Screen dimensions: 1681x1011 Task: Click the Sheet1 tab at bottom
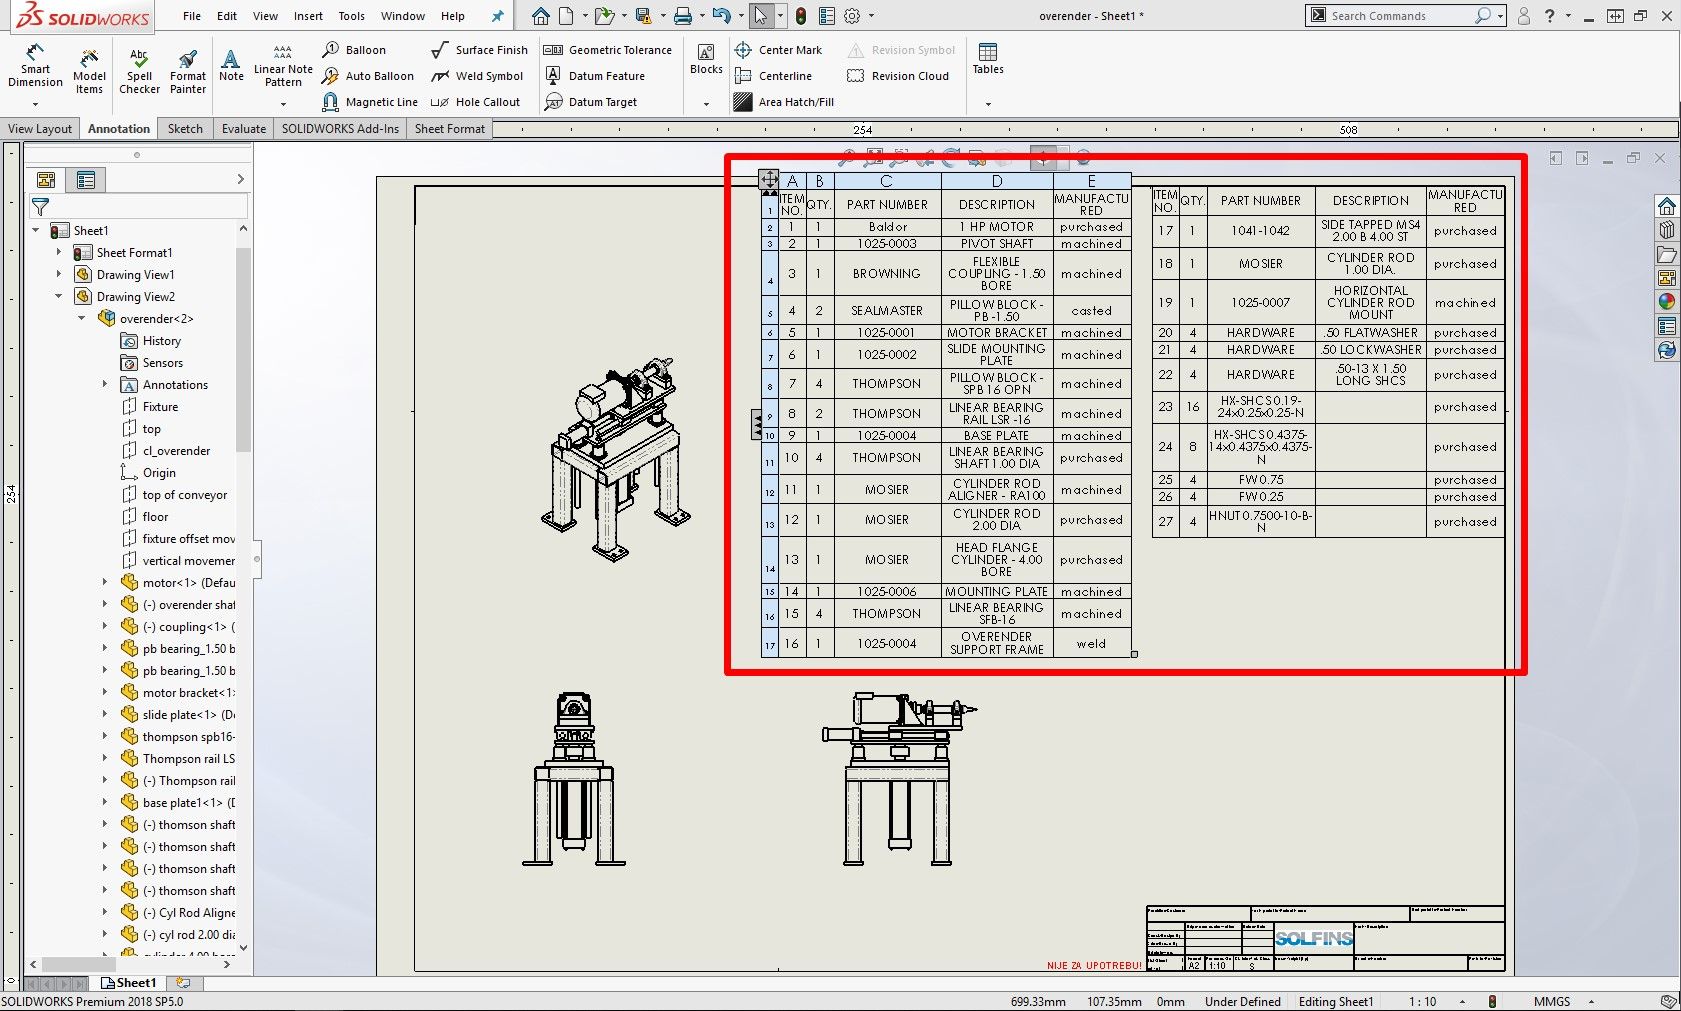(x=129, y=983)
